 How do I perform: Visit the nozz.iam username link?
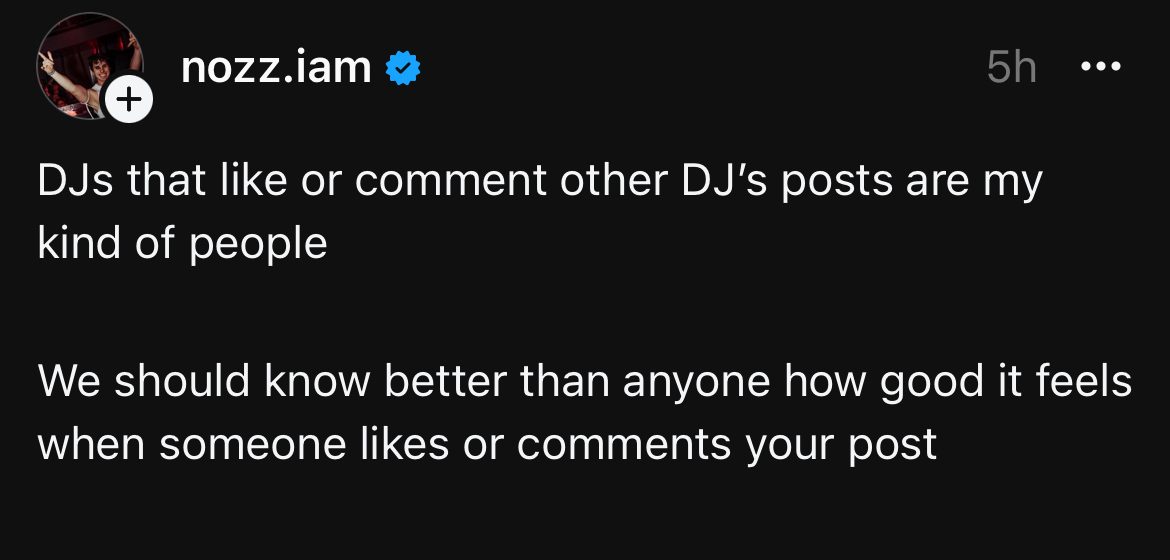tap(276, 67)
